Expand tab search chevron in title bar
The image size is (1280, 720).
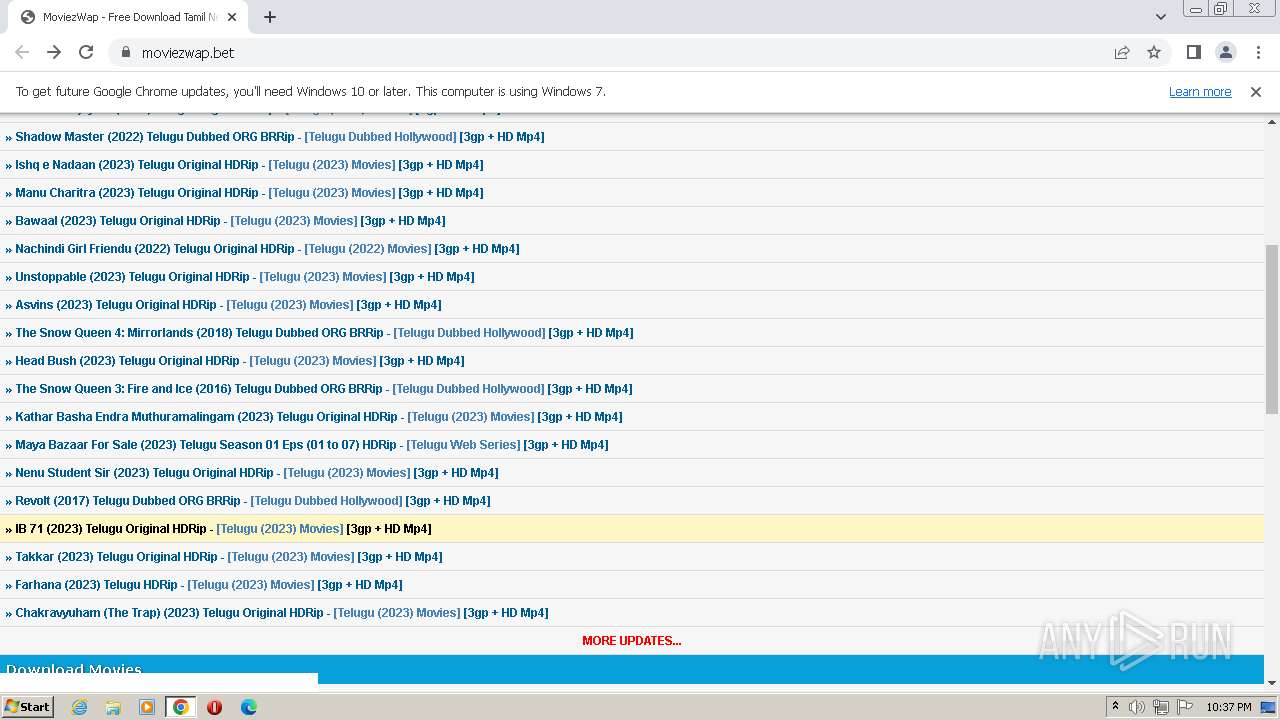pyautogui.click(x=1160, y=17)
